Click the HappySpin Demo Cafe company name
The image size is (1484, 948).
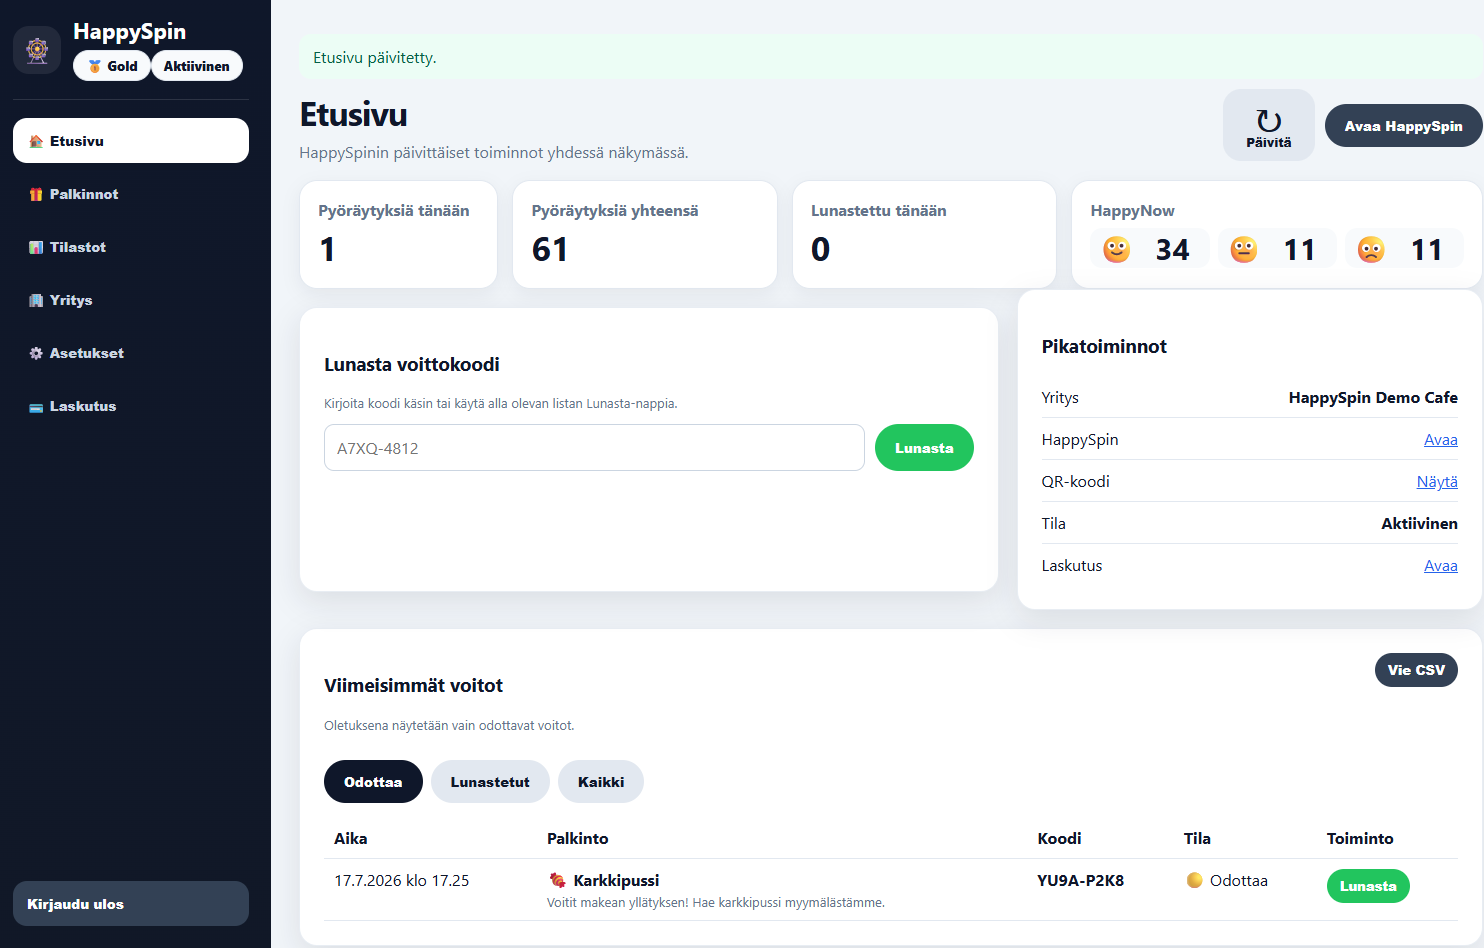tap(1373, 398)
